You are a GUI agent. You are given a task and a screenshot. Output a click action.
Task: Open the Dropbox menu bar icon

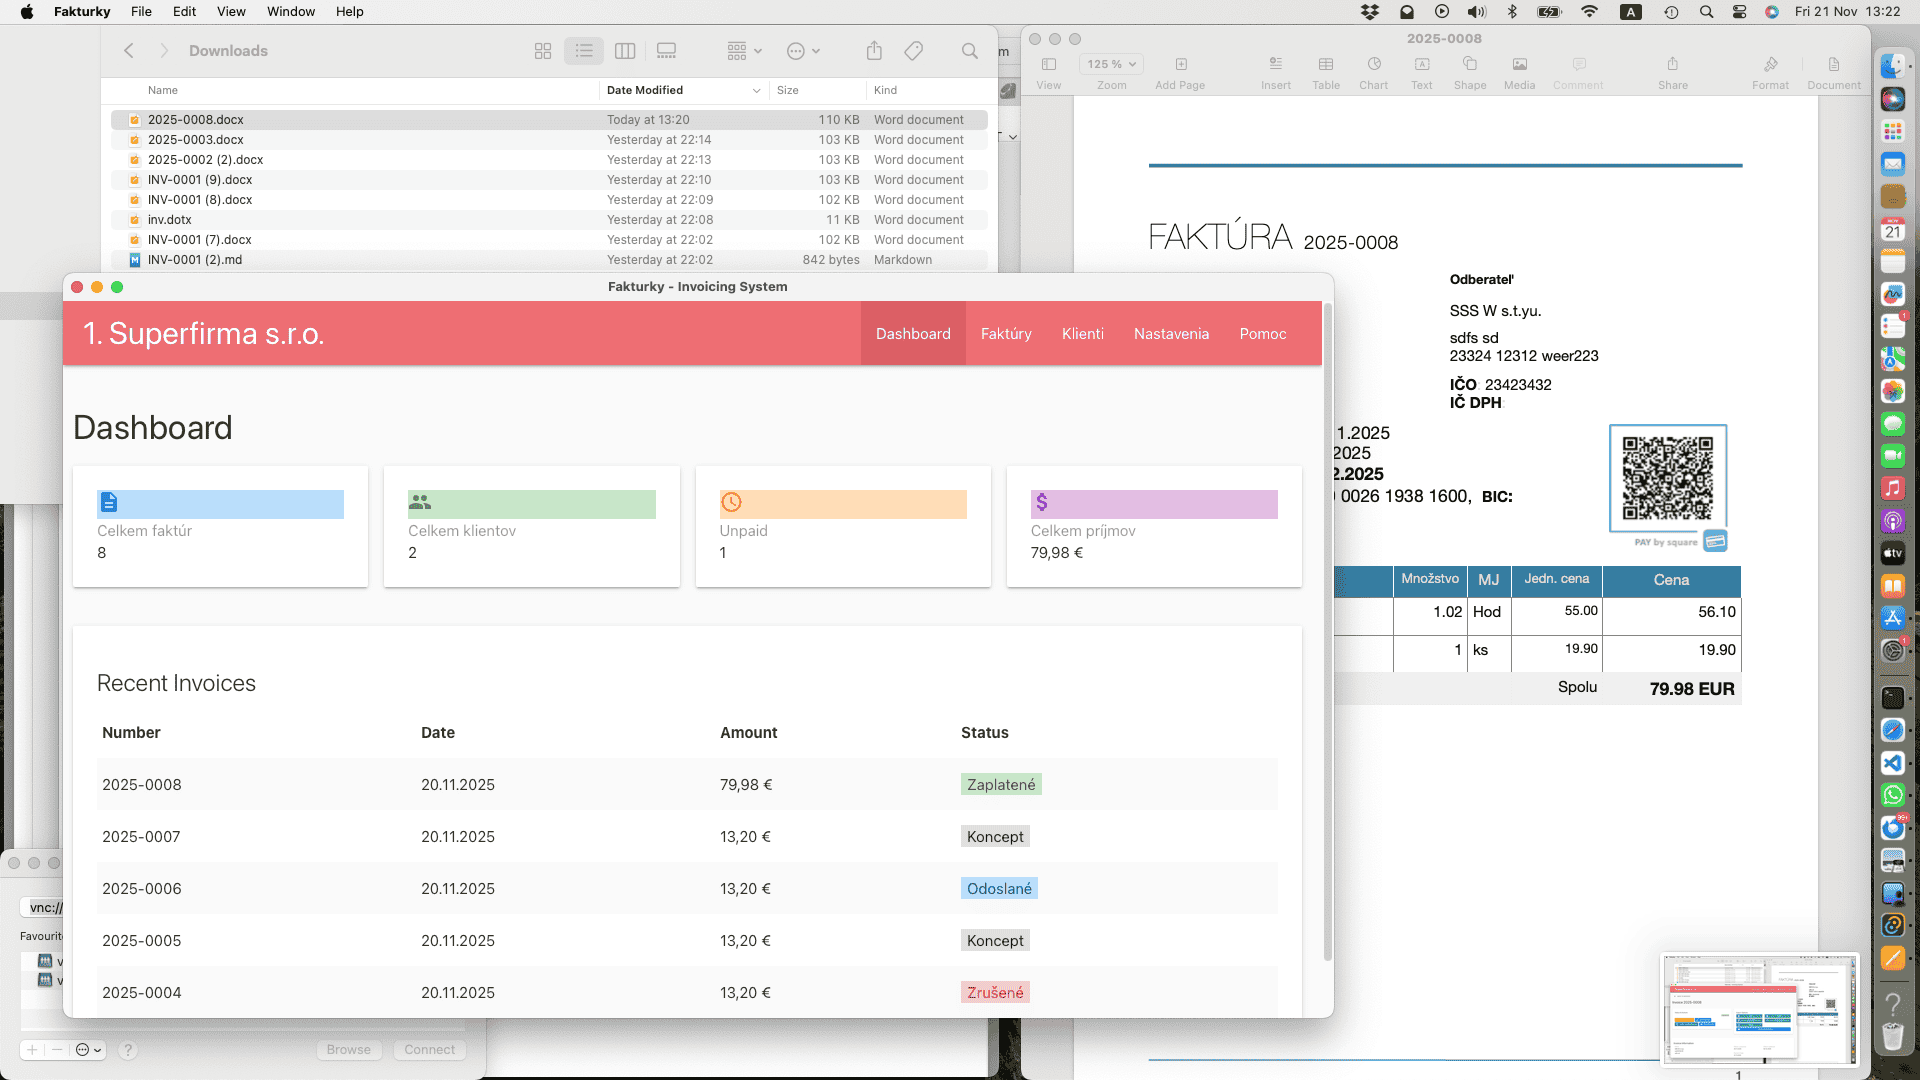coord(1368,12)
